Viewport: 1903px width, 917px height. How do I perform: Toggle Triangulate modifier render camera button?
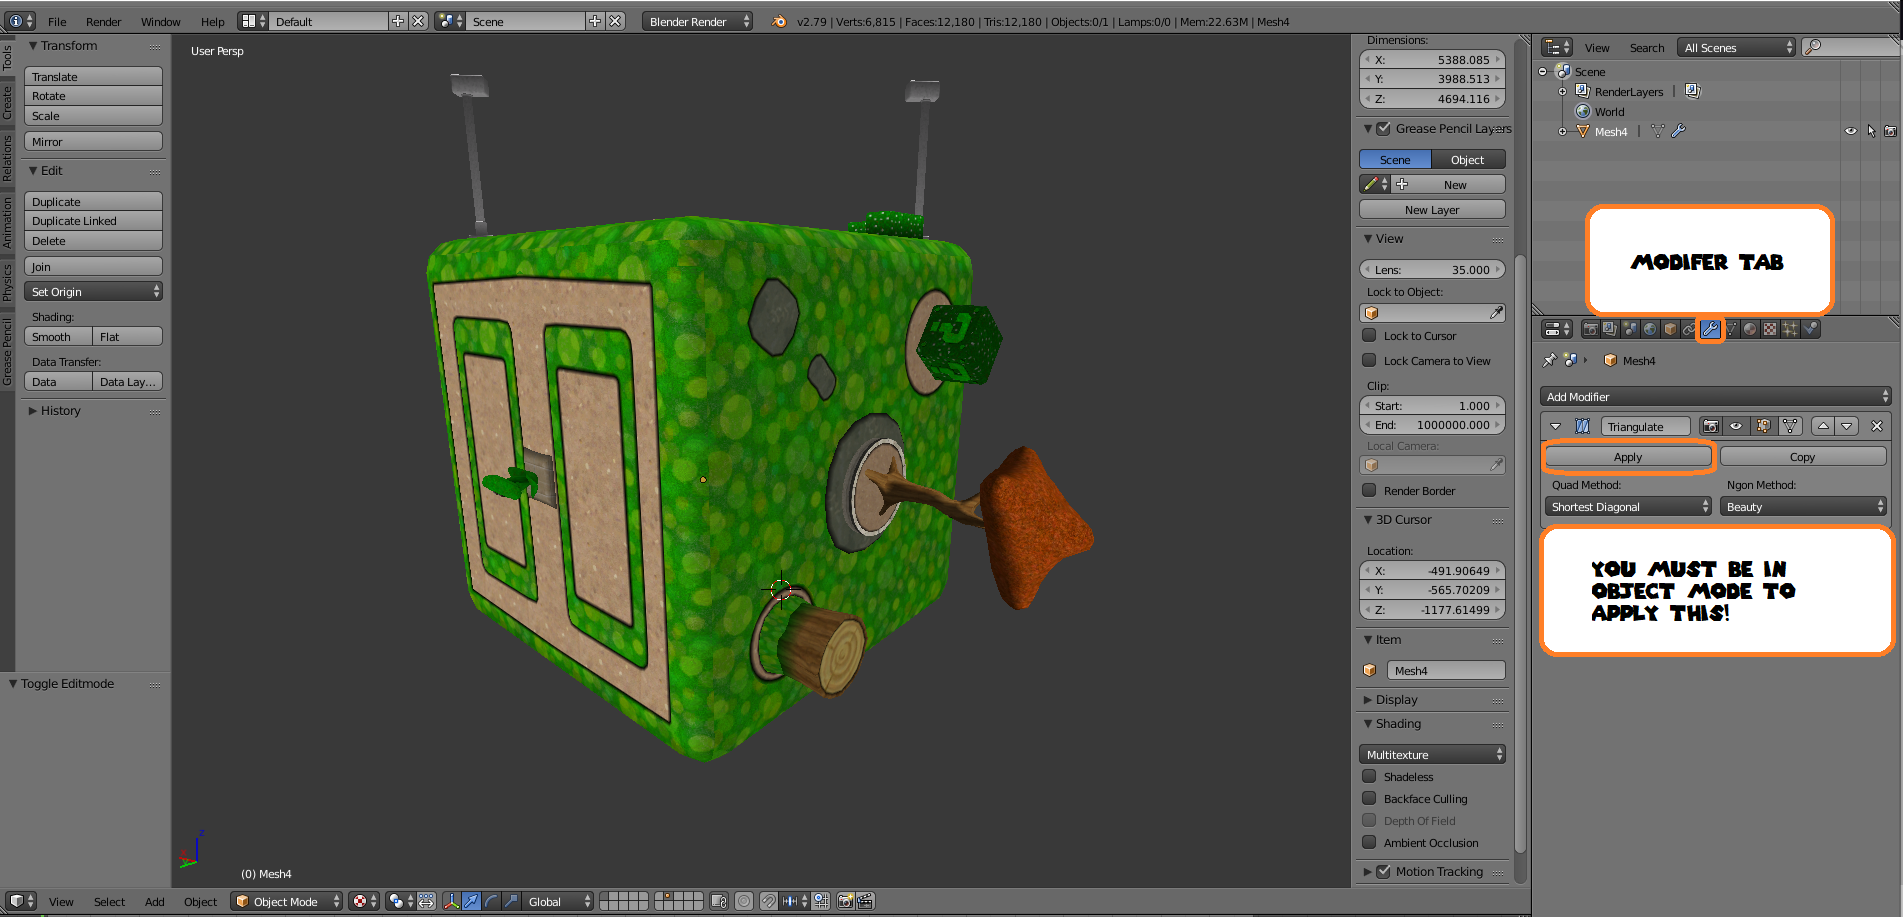click(1711, 426)
